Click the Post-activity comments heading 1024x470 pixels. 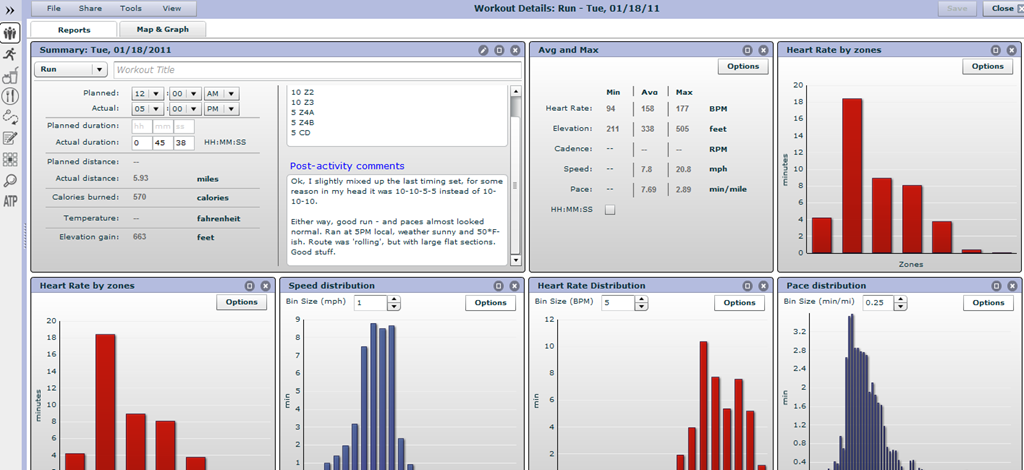coord(347,166)
